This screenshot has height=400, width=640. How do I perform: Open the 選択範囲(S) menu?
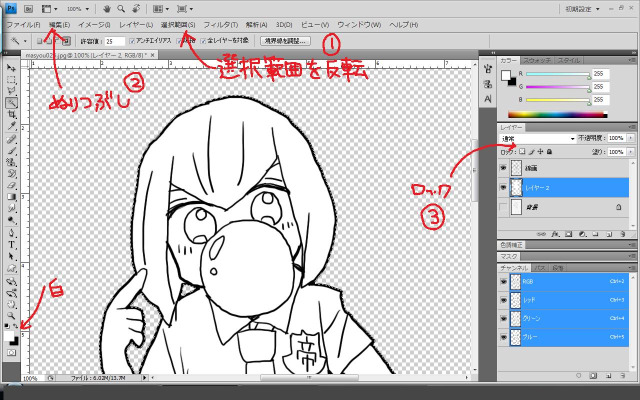coord(177,23)
